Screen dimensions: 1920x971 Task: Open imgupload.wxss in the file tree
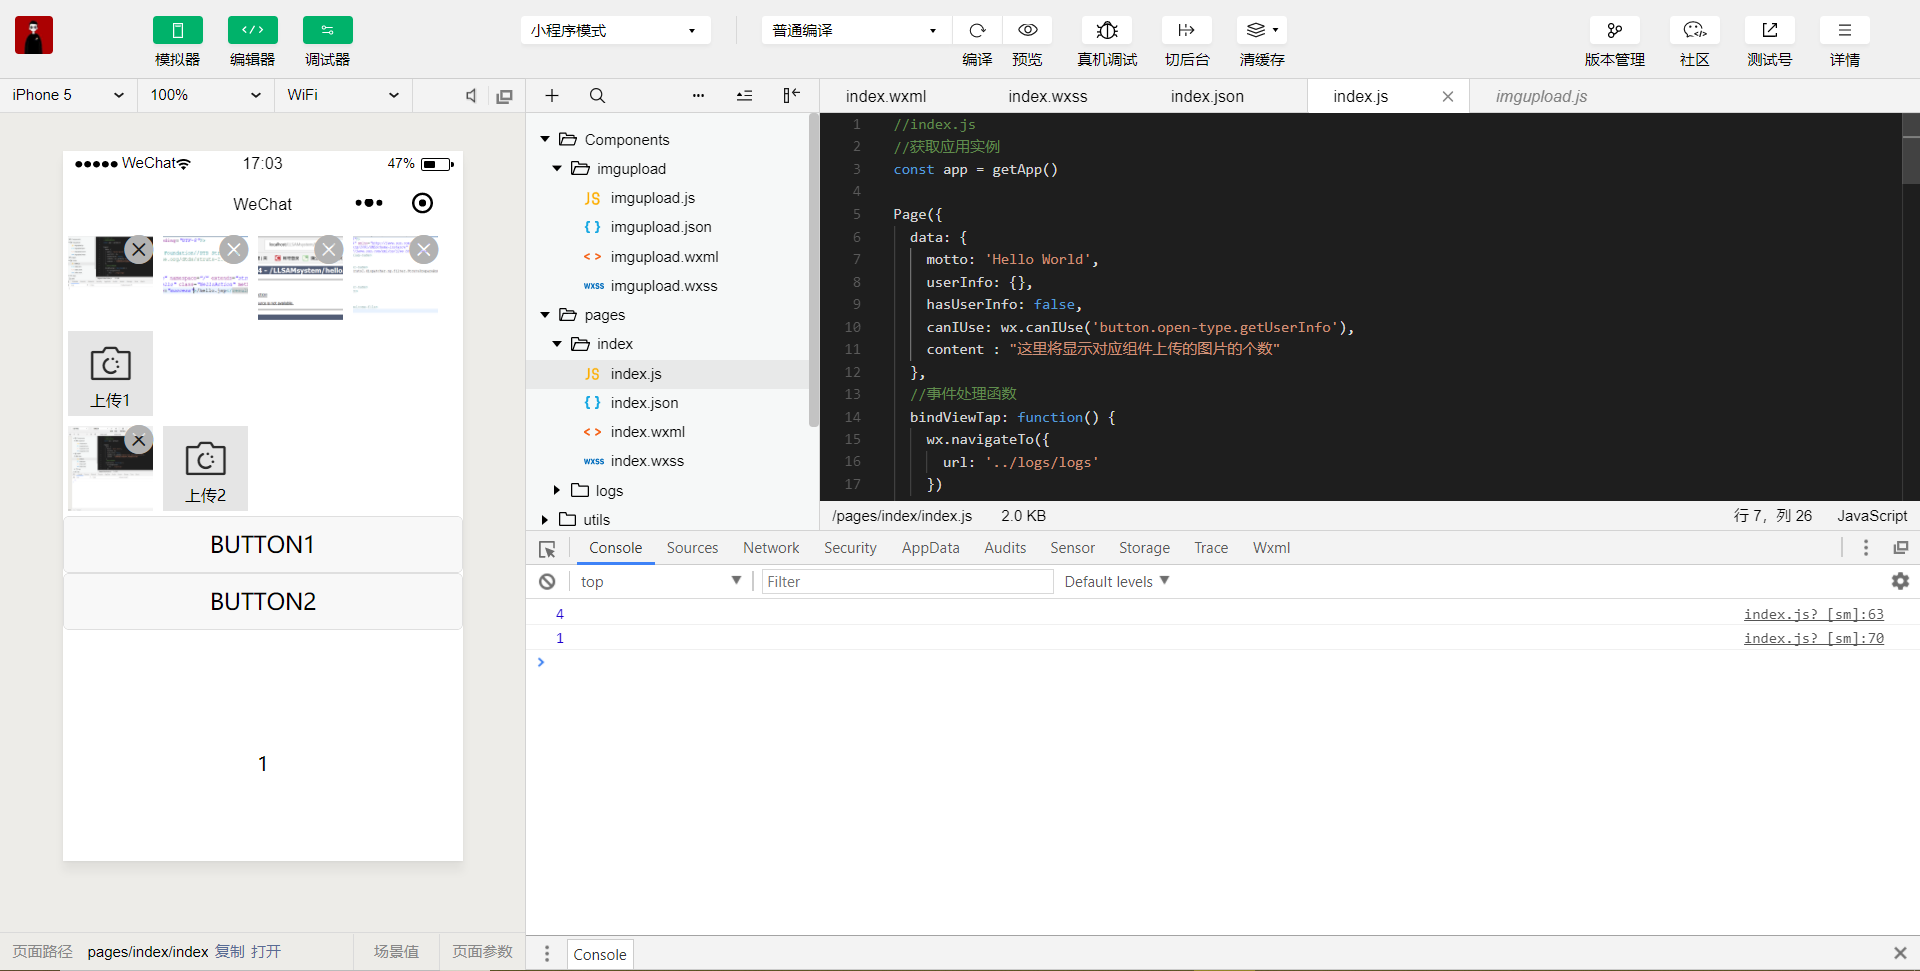pos(664,286)
